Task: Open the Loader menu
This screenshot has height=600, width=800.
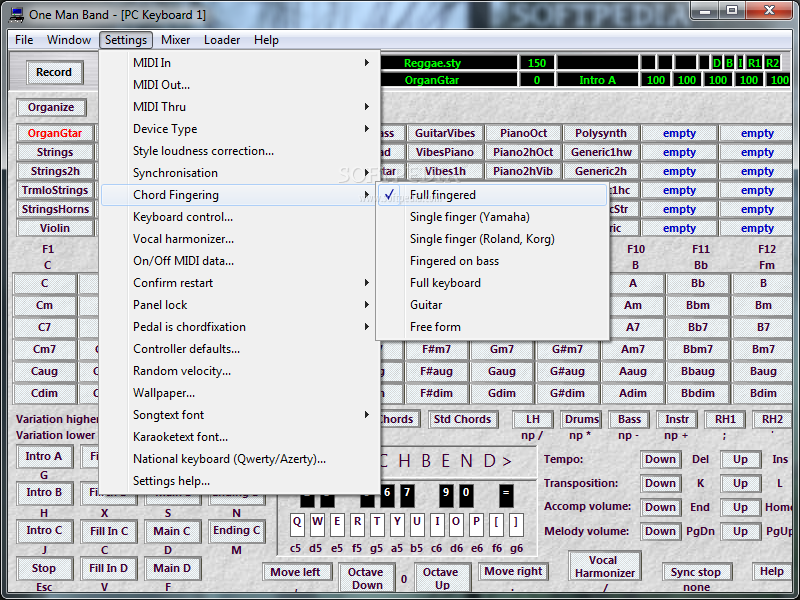Action: point(222,40)
